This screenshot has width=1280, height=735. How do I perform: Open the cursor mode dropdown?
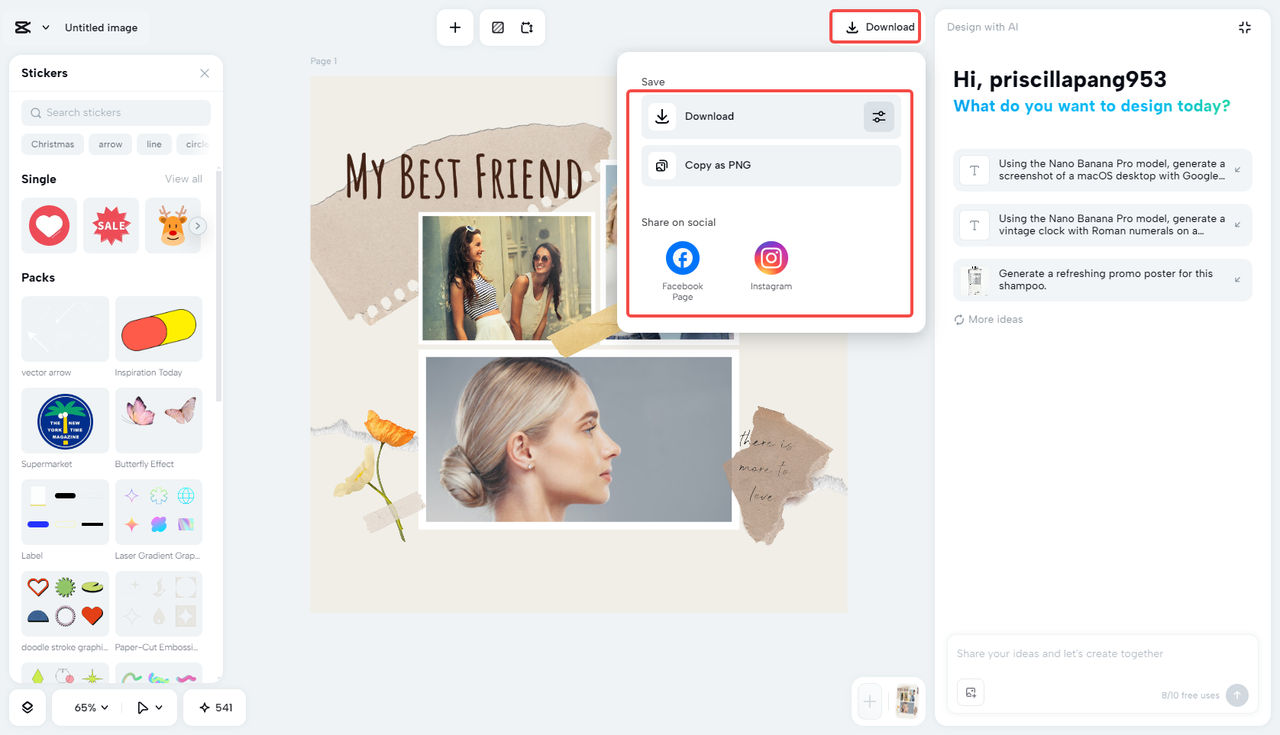pyautogui.click(x=148, y=707)
